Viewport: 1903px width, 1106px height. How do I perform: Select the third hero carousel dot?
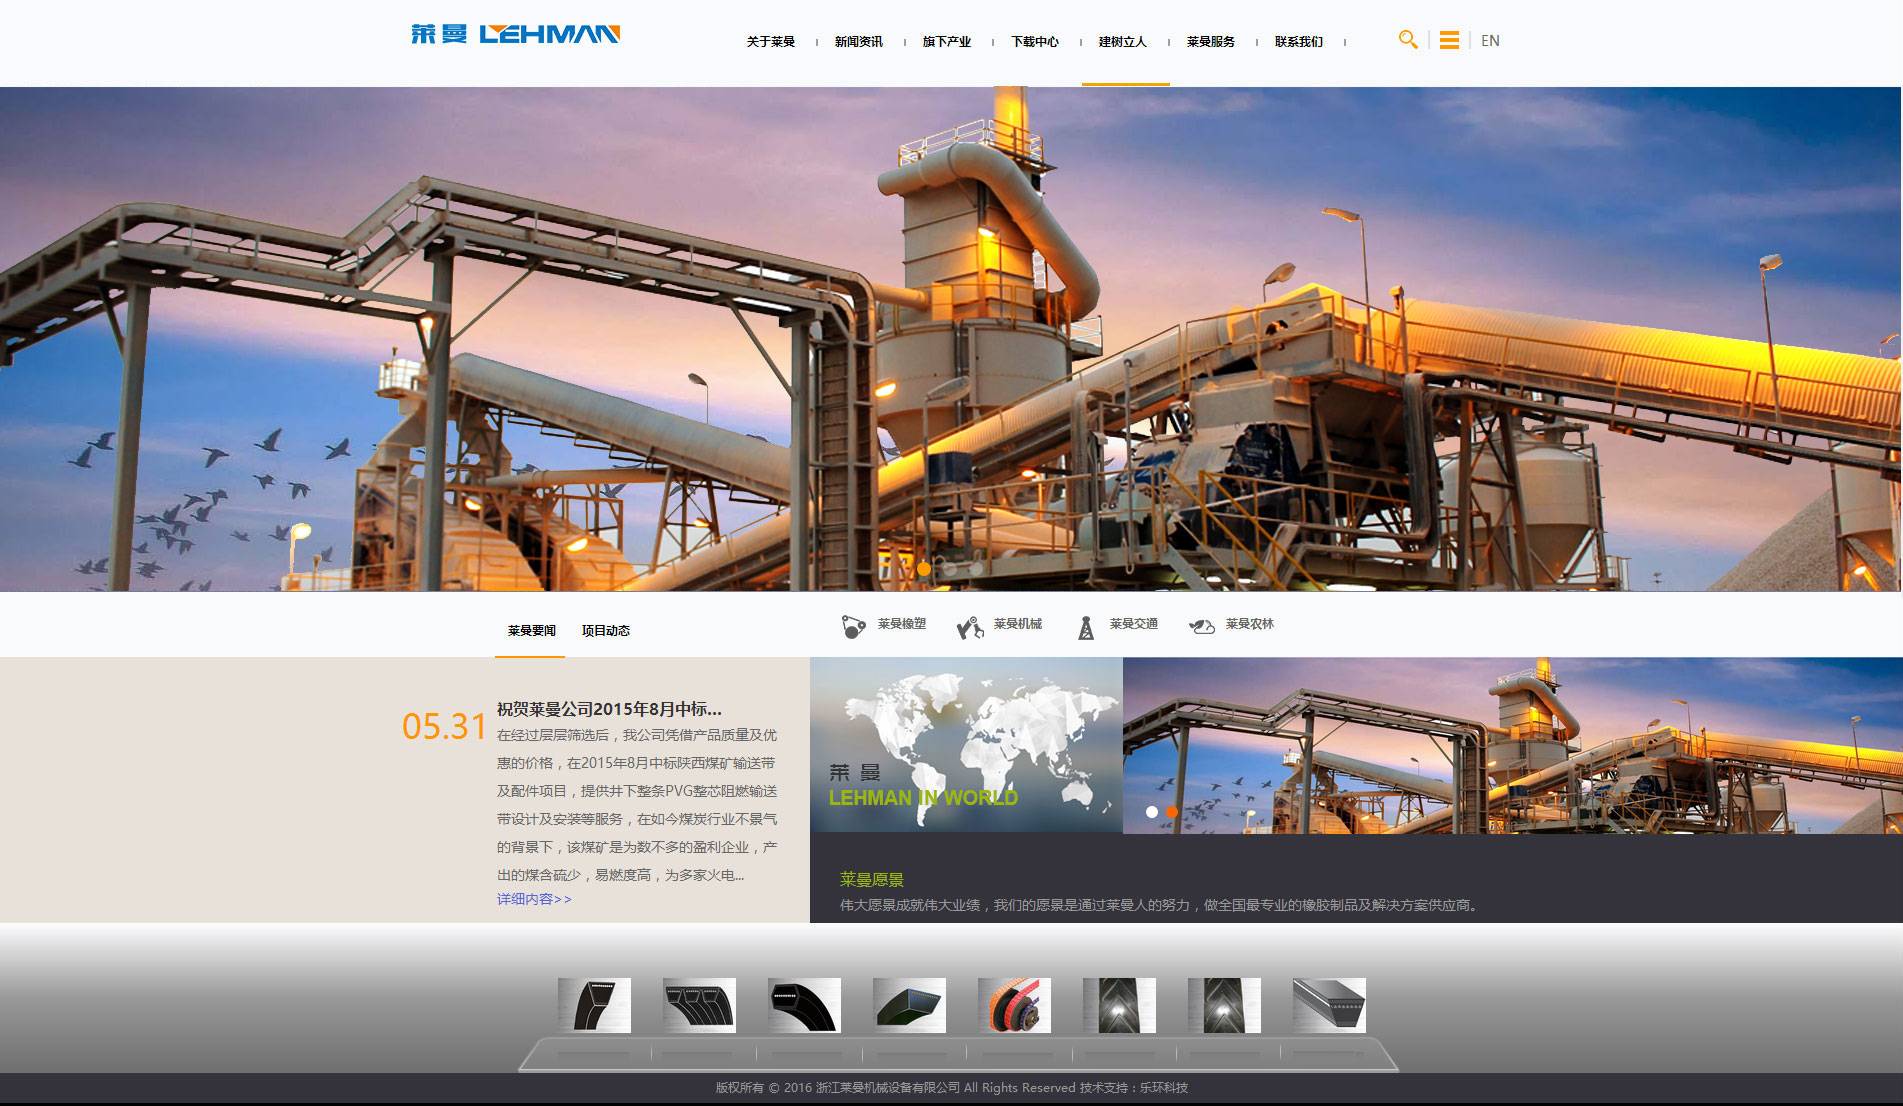976,568
